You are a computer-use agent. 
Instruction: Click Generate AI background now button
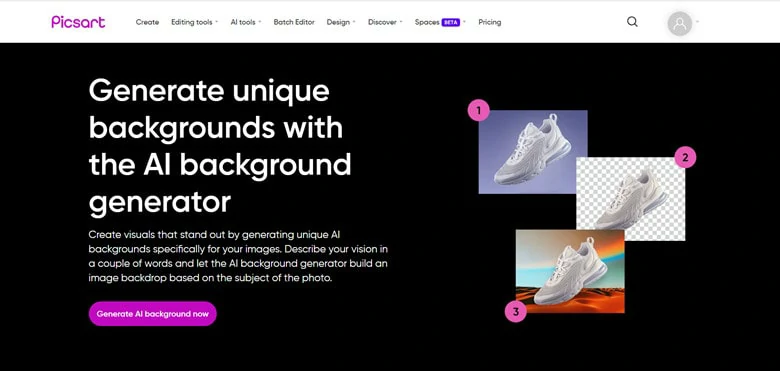153,314
